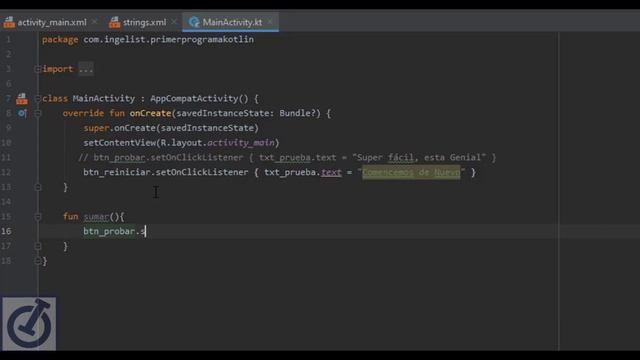Click line number 16 in gutter
Screen dimensions: 640x360
[x=6, y=231]
